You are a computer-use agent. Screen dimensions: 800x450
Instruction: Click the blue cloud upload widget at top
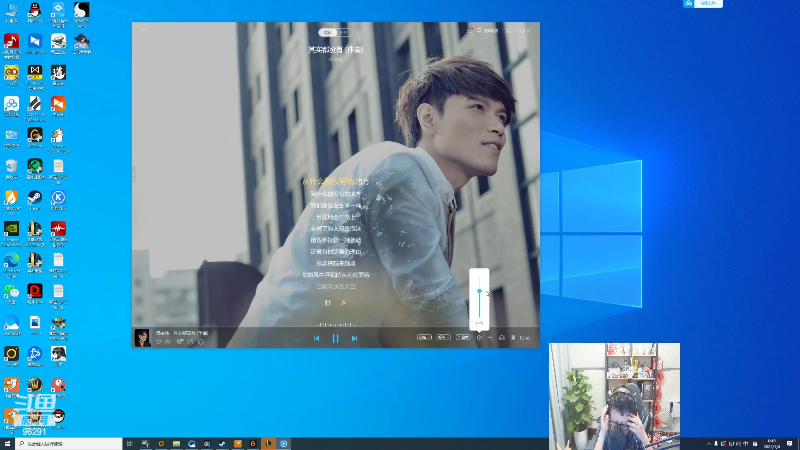coord(703,4)
